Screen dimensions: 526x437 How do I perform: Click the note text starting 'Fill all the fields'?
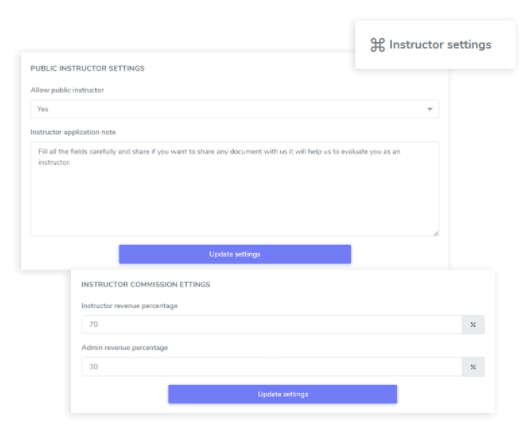[219, 157]
